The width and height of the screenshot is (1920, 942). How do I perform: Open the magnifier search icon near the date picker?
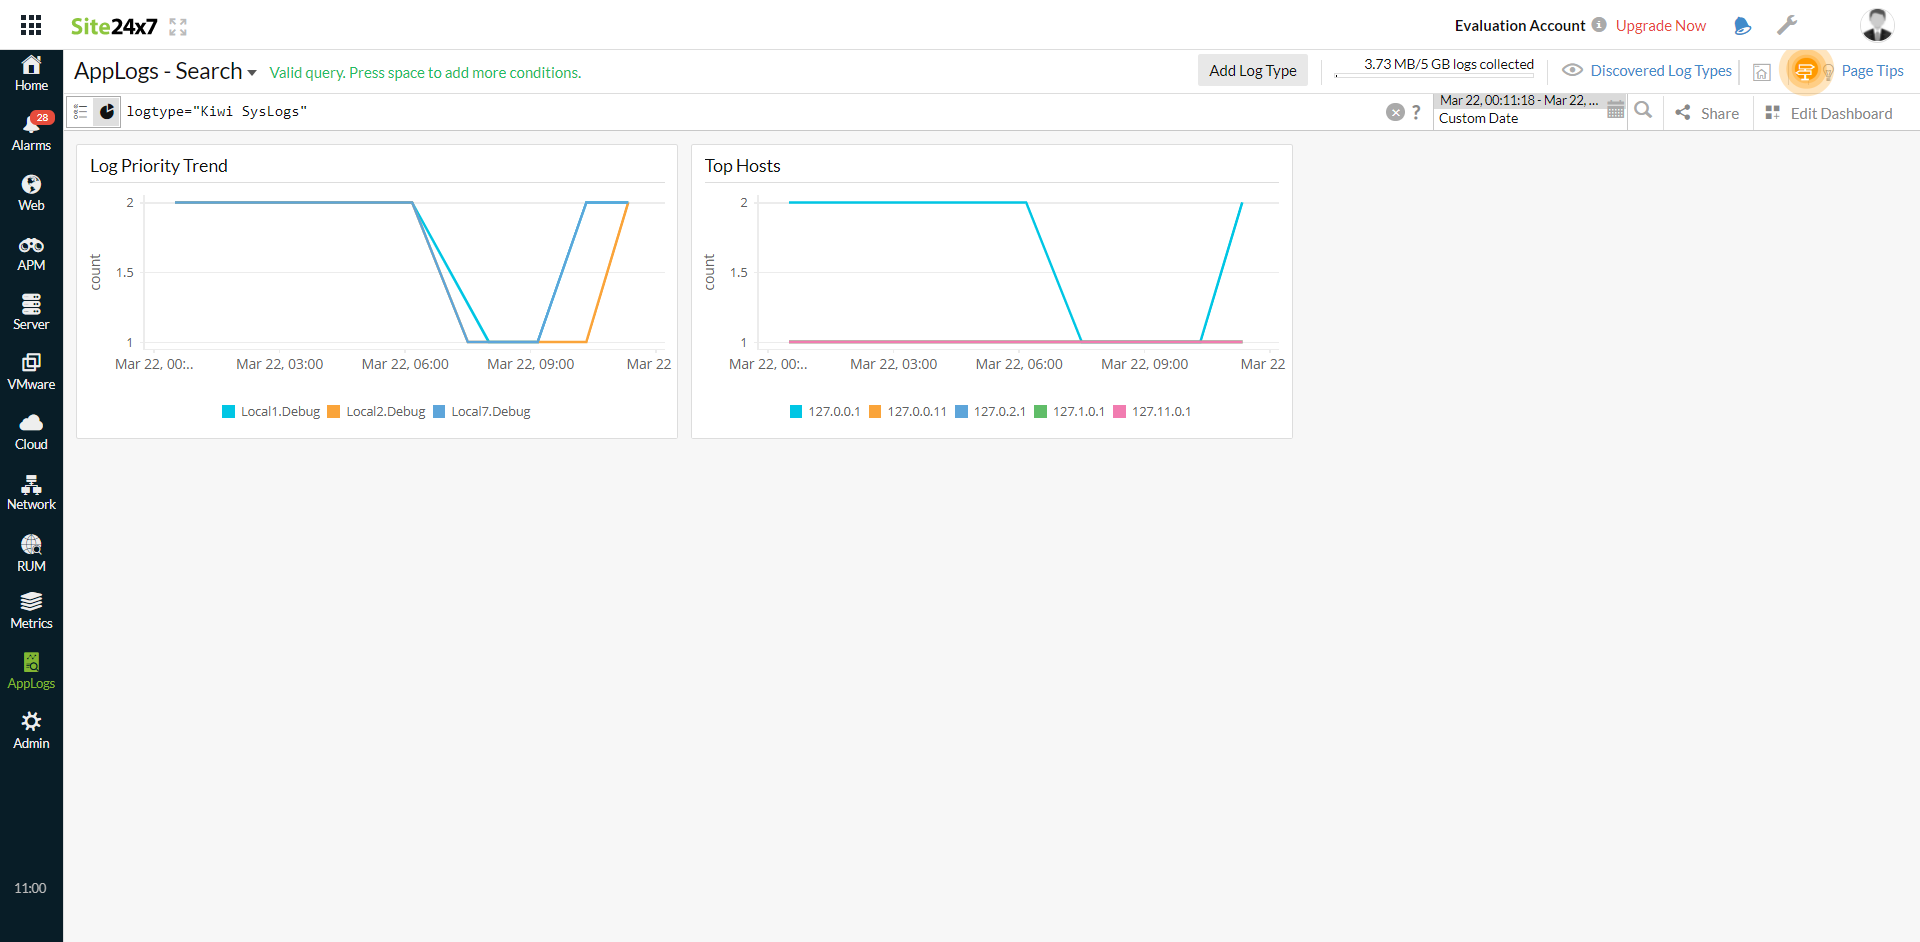(x=1644, y=111)
